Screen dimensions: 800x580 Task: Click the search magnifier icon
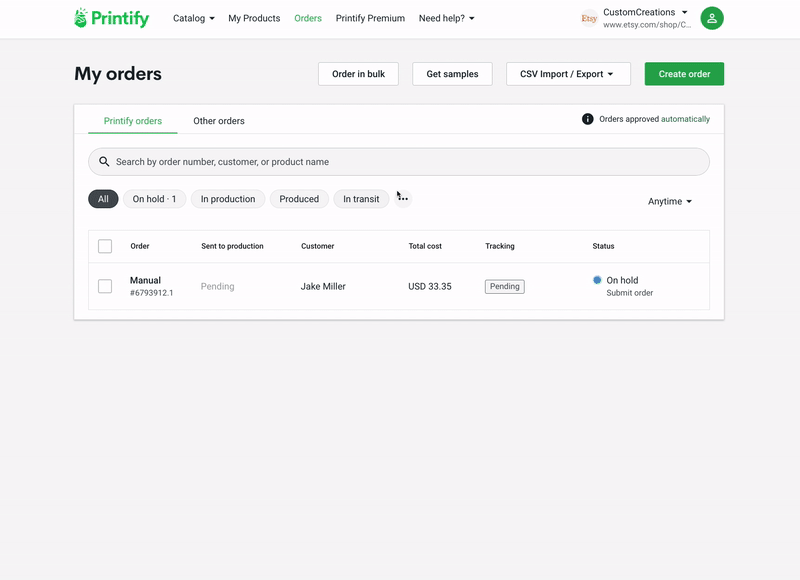pos(105,161)
